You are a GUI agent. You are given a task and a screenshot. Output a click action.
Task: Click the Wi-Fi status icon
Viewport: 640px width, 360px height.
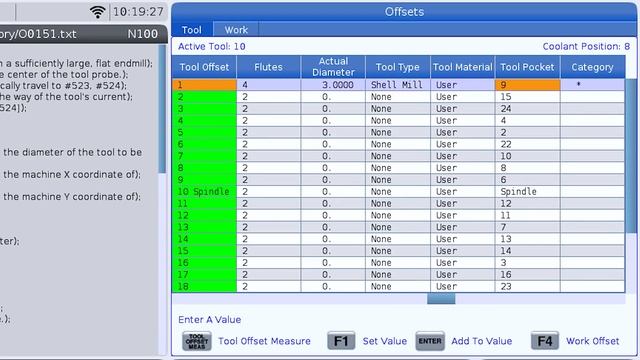pos(97,11)
